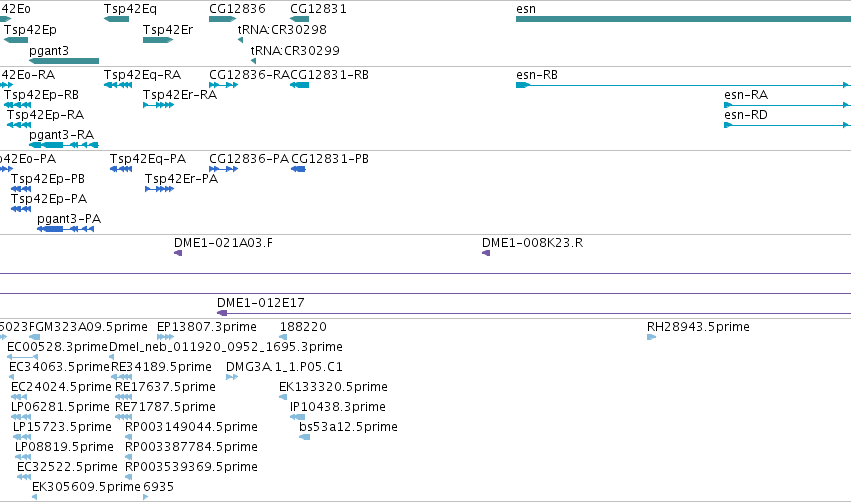Select the Tsp42Ep-PB protein glyph
The height and width of the screenshot is (502, 851).
pyautogui.click(x=21, y=189)
